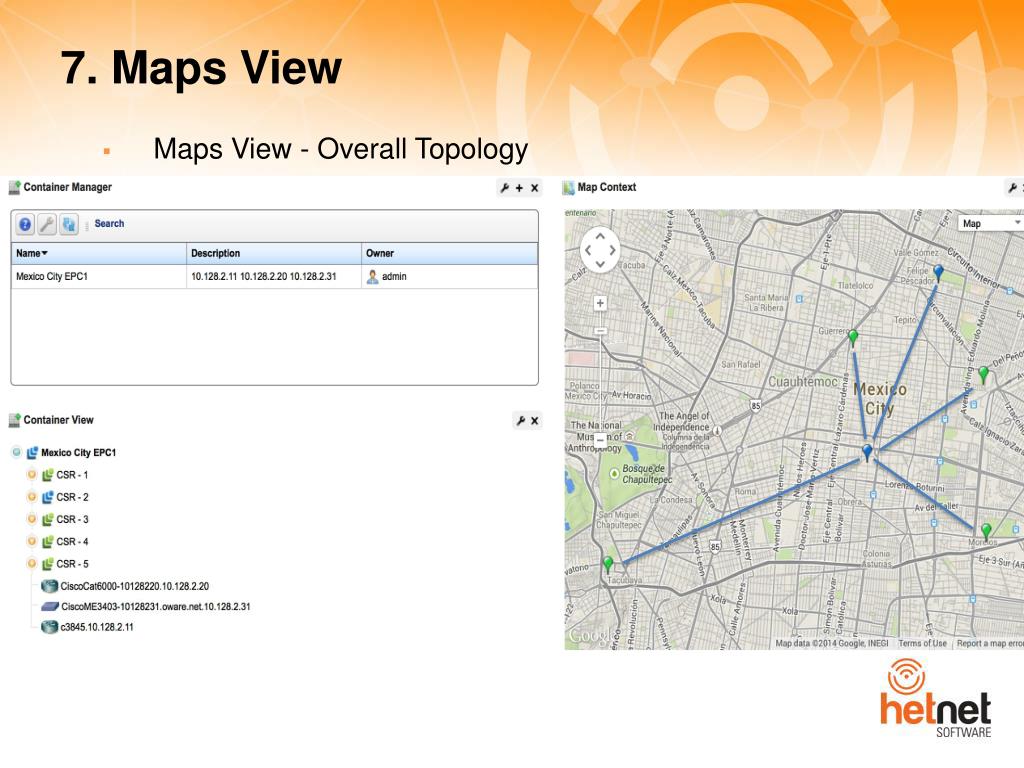
Task: Zoom in on the map
Action: (x=600, y=303)
